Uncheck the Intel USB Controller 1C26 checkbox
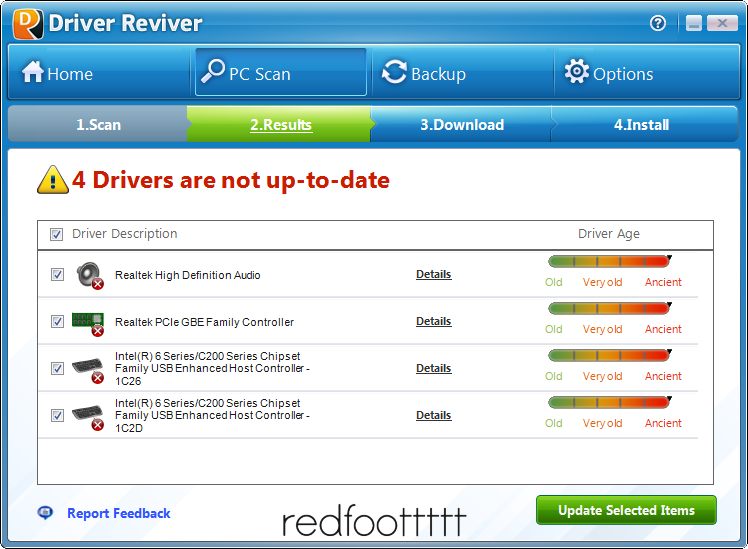This screenshot has width=748, height=549. coord(57,369)
